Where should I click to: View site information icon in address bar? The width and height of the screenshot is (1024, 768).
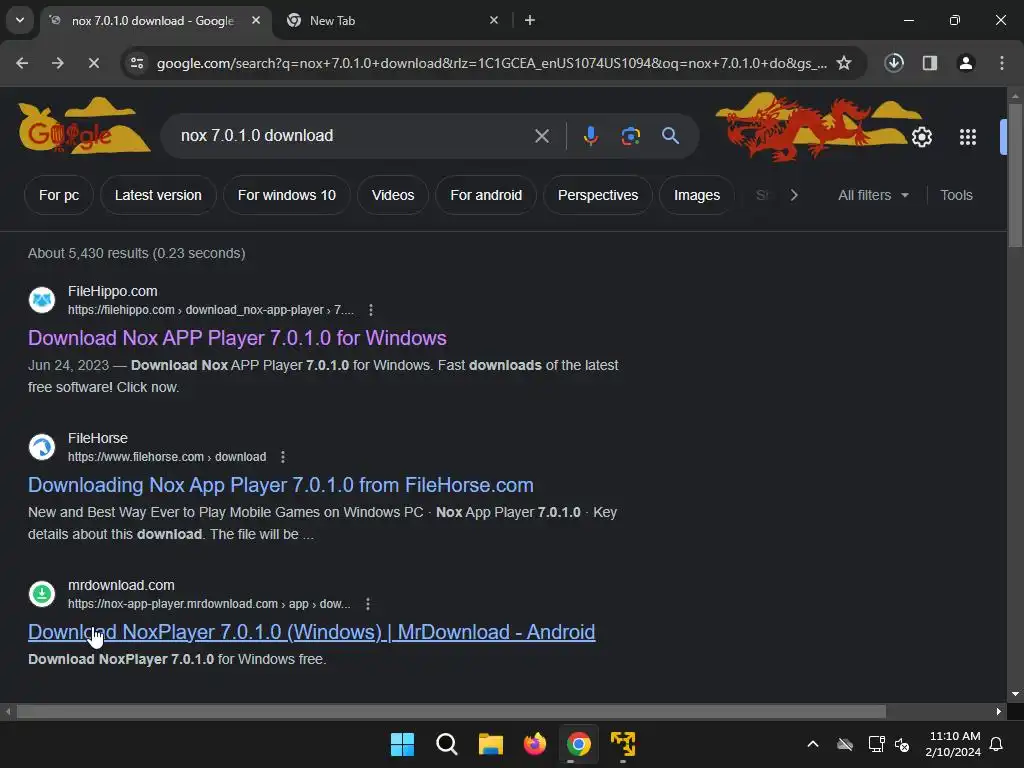click(x=137, y=63)
